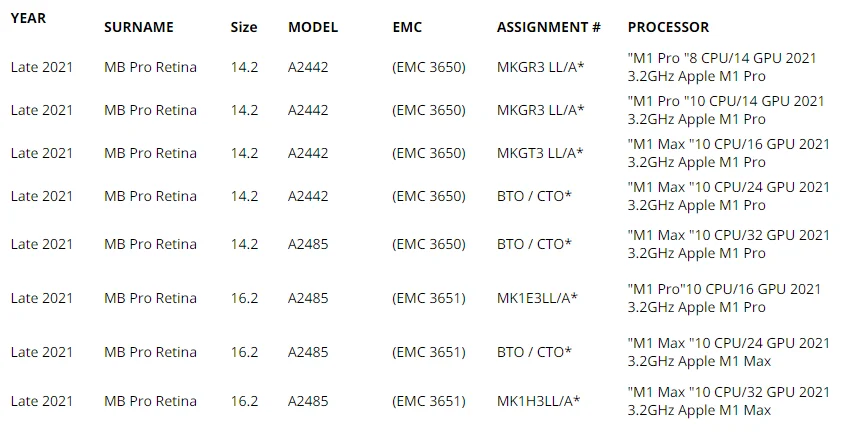Click the first A2485 model with 14.2 size

pos(308,244)
